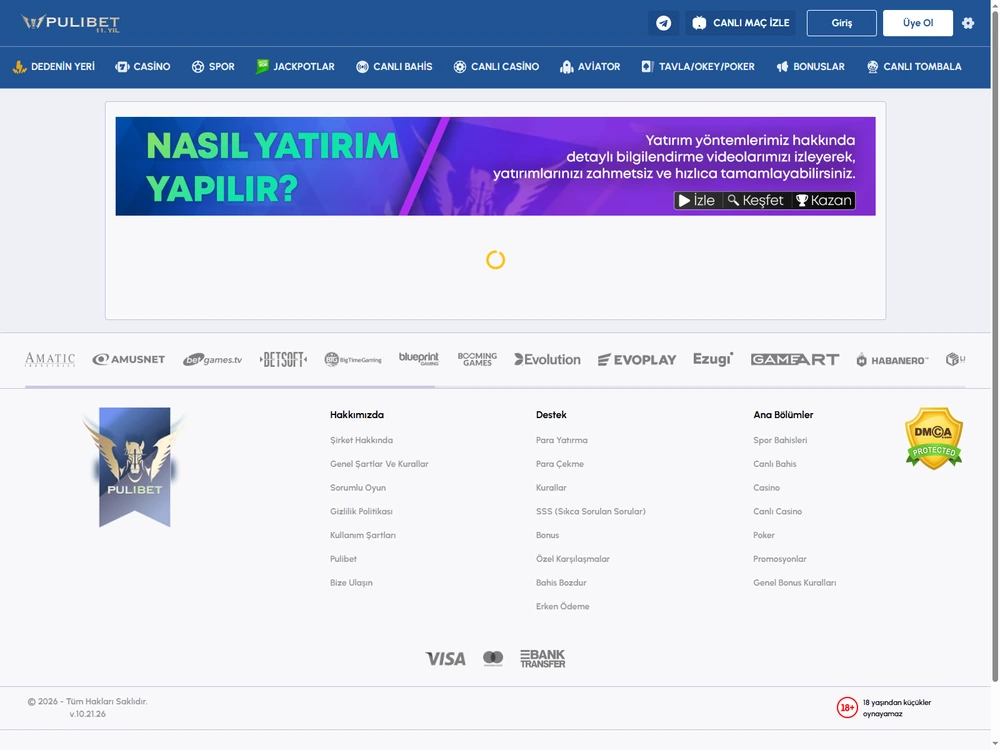The width and height of the screenshot is (1000, 750).
Task: Click the DMCA Protected badge
Action: (934, 439)
